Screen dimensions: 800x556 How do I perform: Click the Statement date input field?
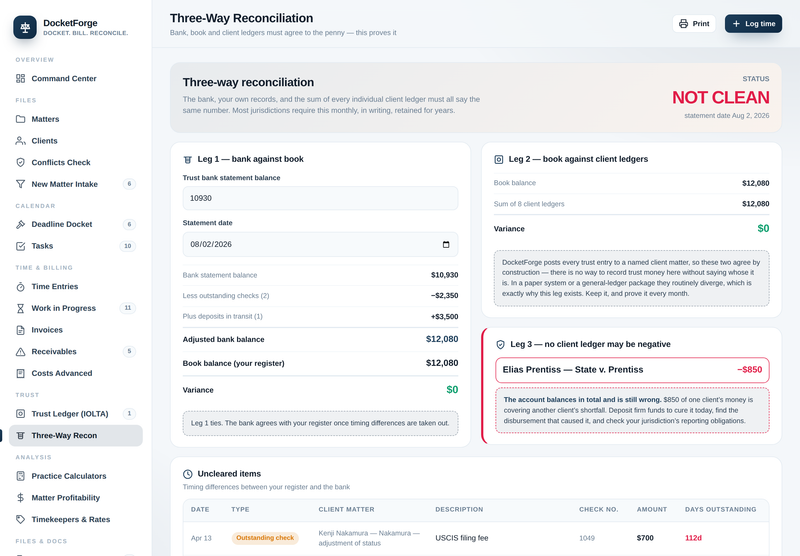[x=320, y=245]
